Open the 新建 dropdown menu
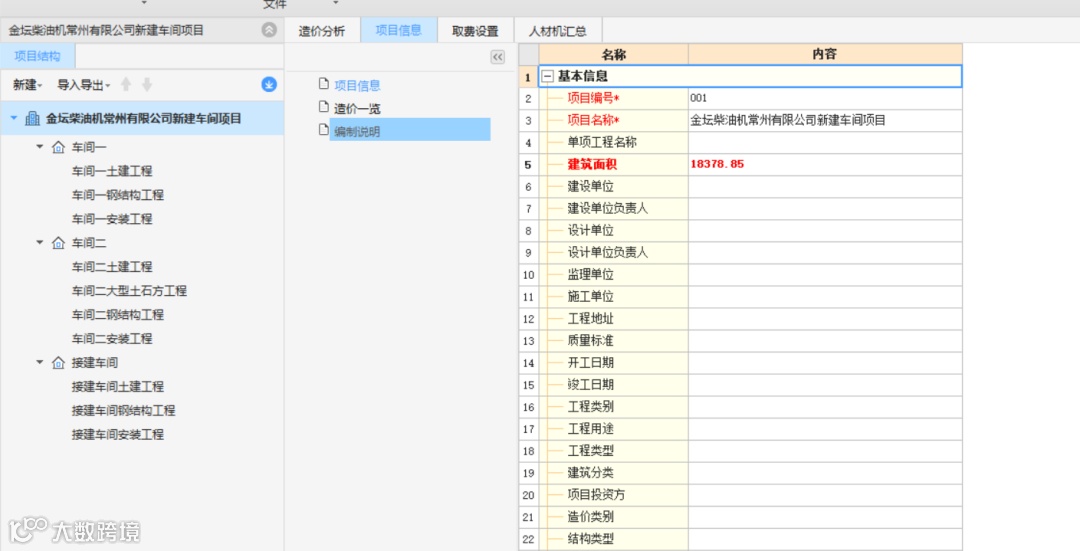 coord(28,85)
